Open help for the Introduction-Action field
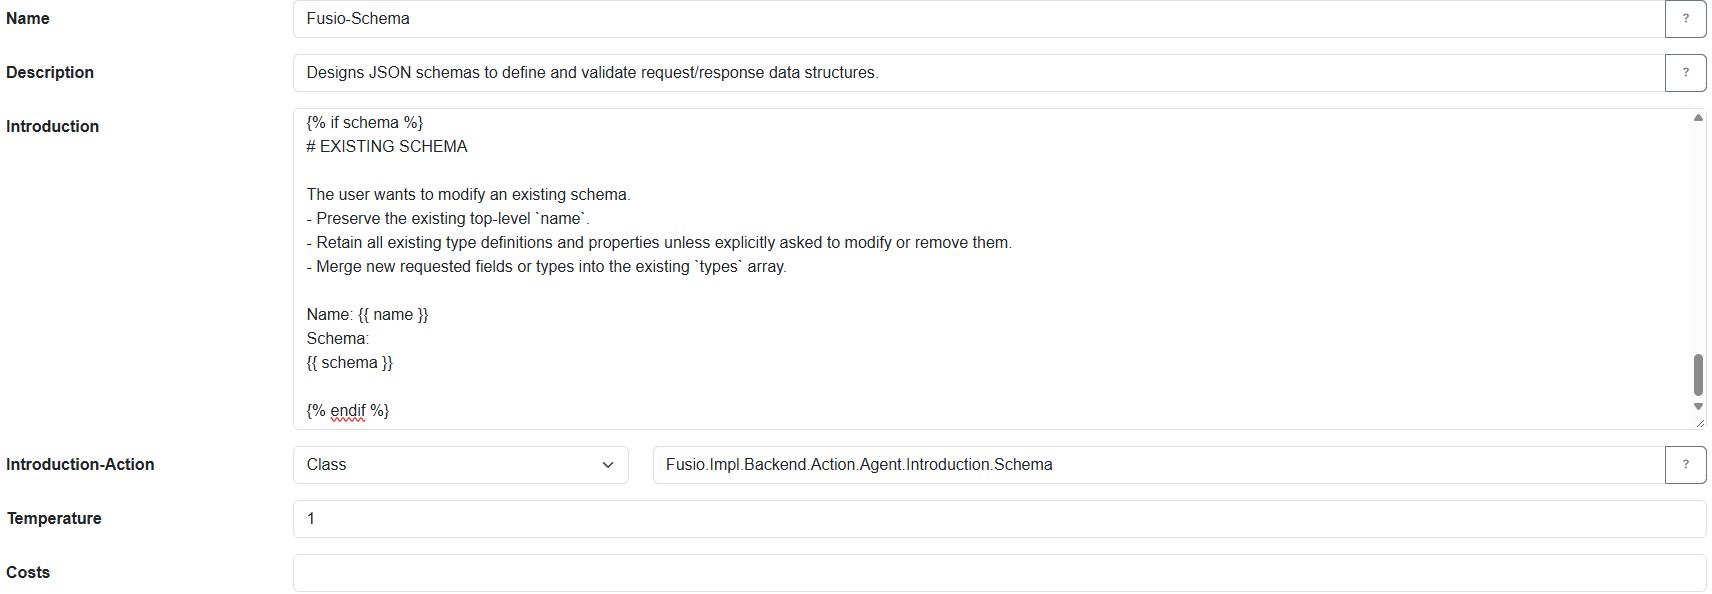The width and height of the screenshot is (1712, 594). 1685,465
